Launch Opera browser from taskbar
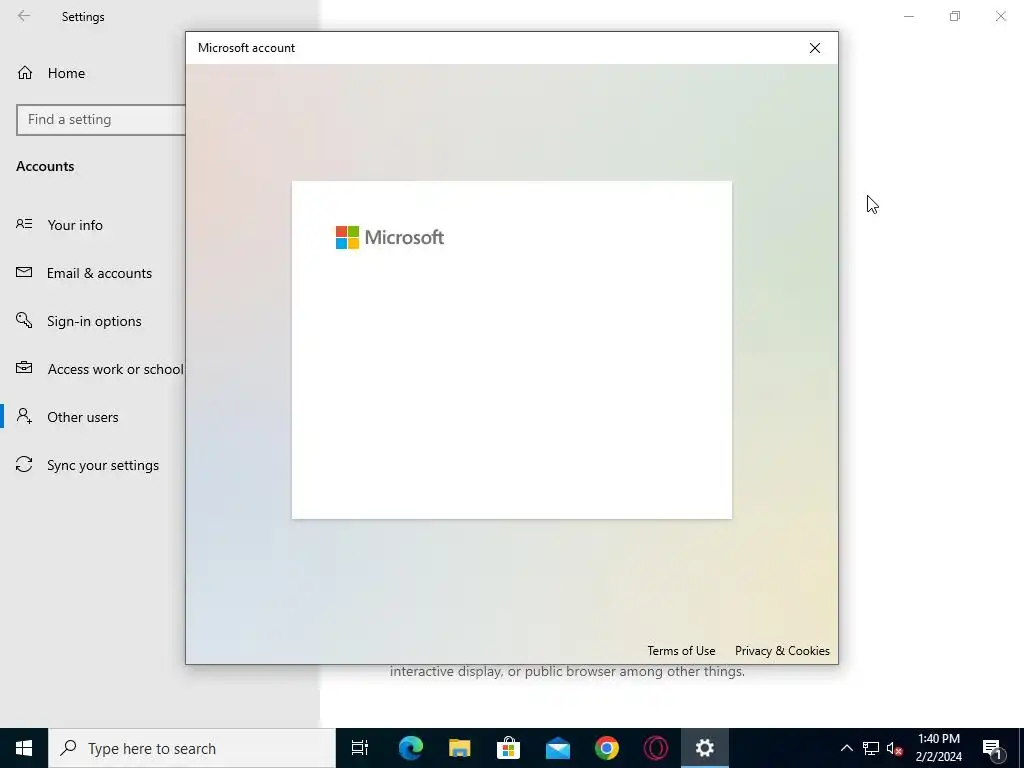Viewport: 1024px width, 768px height. 656,748
